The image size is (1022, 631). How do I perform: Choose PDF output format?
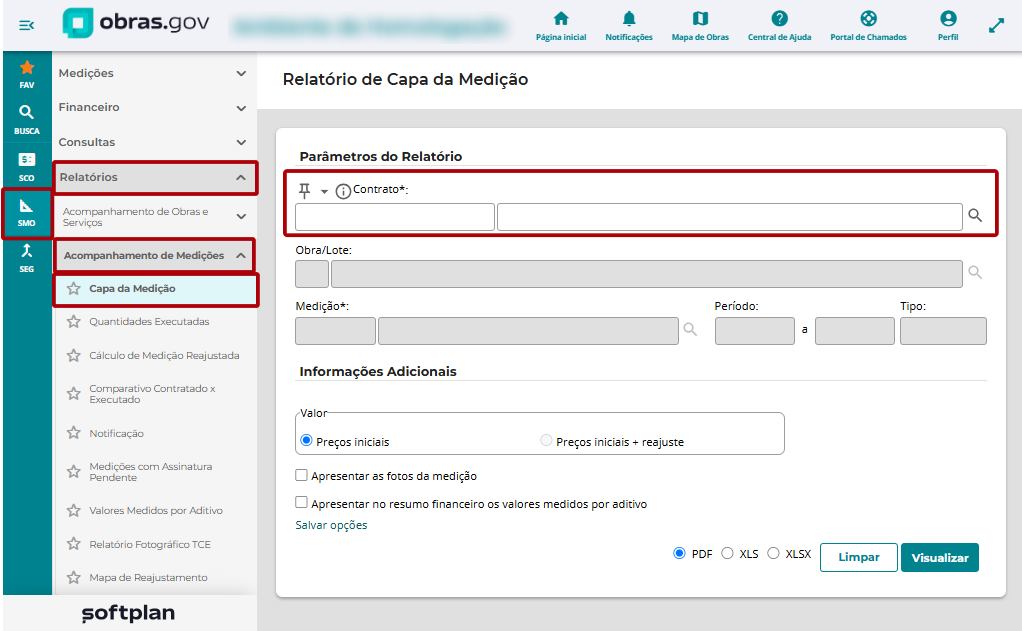point(679,553)
